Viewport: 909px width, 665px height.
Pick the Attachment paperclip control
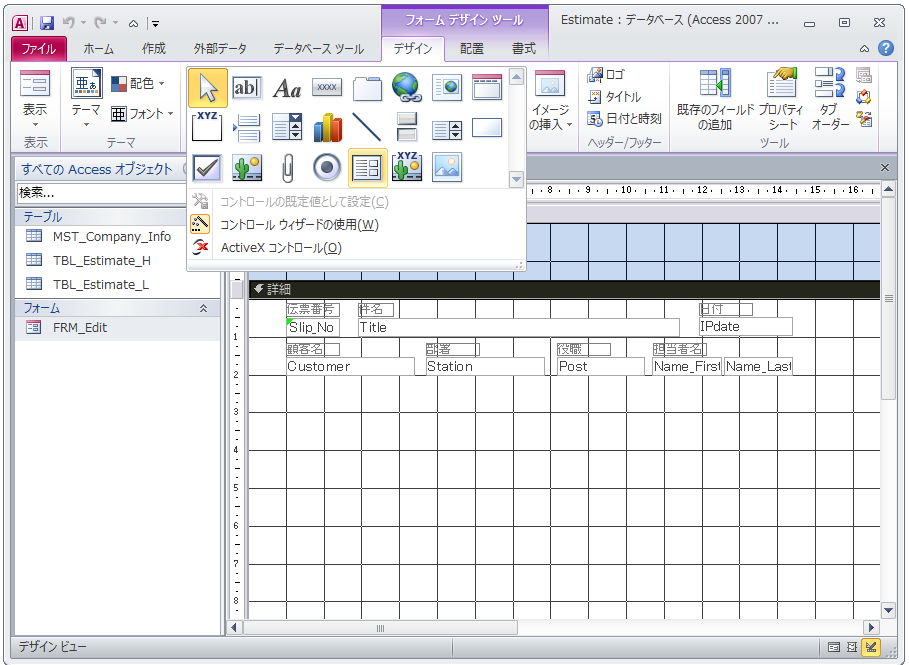287,168
